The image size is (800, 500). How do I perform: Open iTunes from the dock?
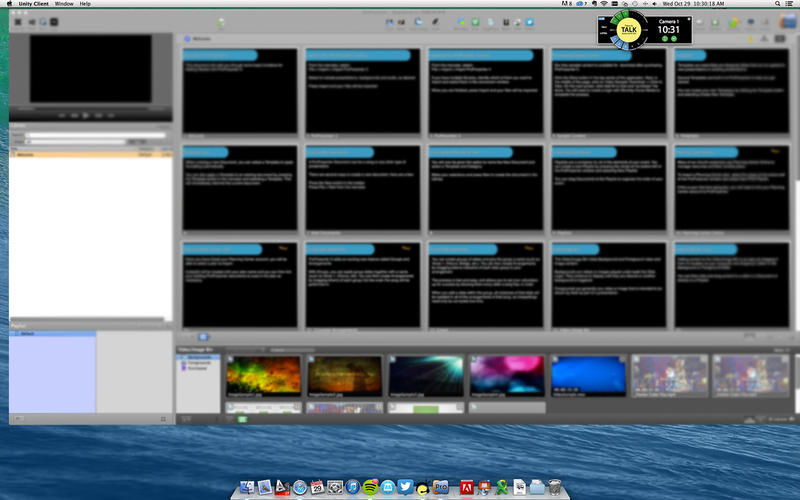(x=352, y=487)
